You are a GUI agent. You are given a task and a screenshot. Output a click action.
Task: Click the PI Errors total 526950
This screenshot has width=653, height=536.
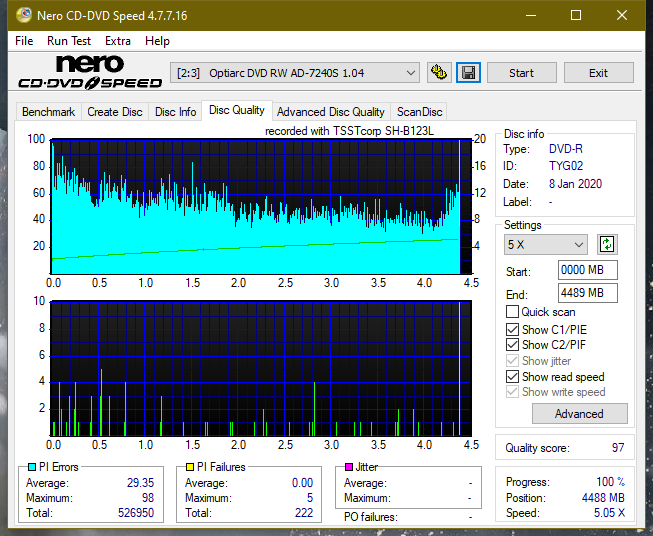tap(136, 513)
